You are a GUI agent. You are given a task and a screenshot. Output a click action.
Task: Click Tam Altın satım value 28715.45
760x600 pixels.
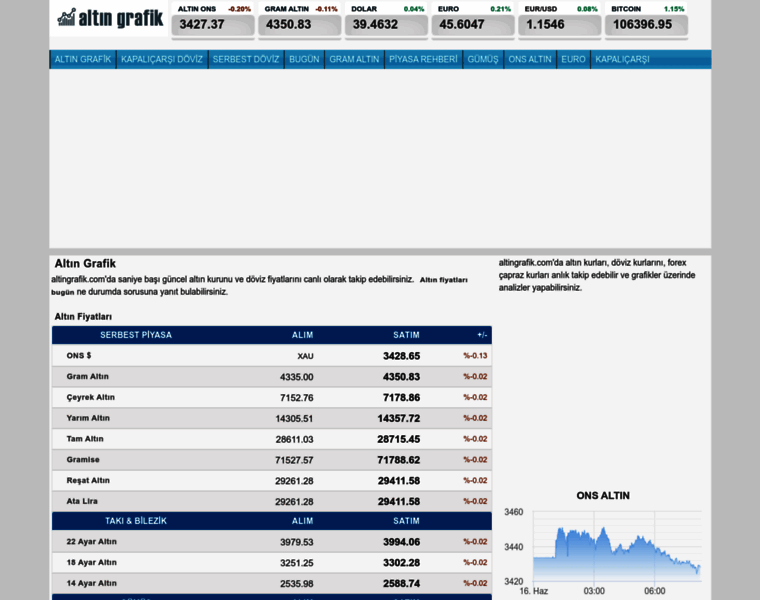tap(398, 440)
